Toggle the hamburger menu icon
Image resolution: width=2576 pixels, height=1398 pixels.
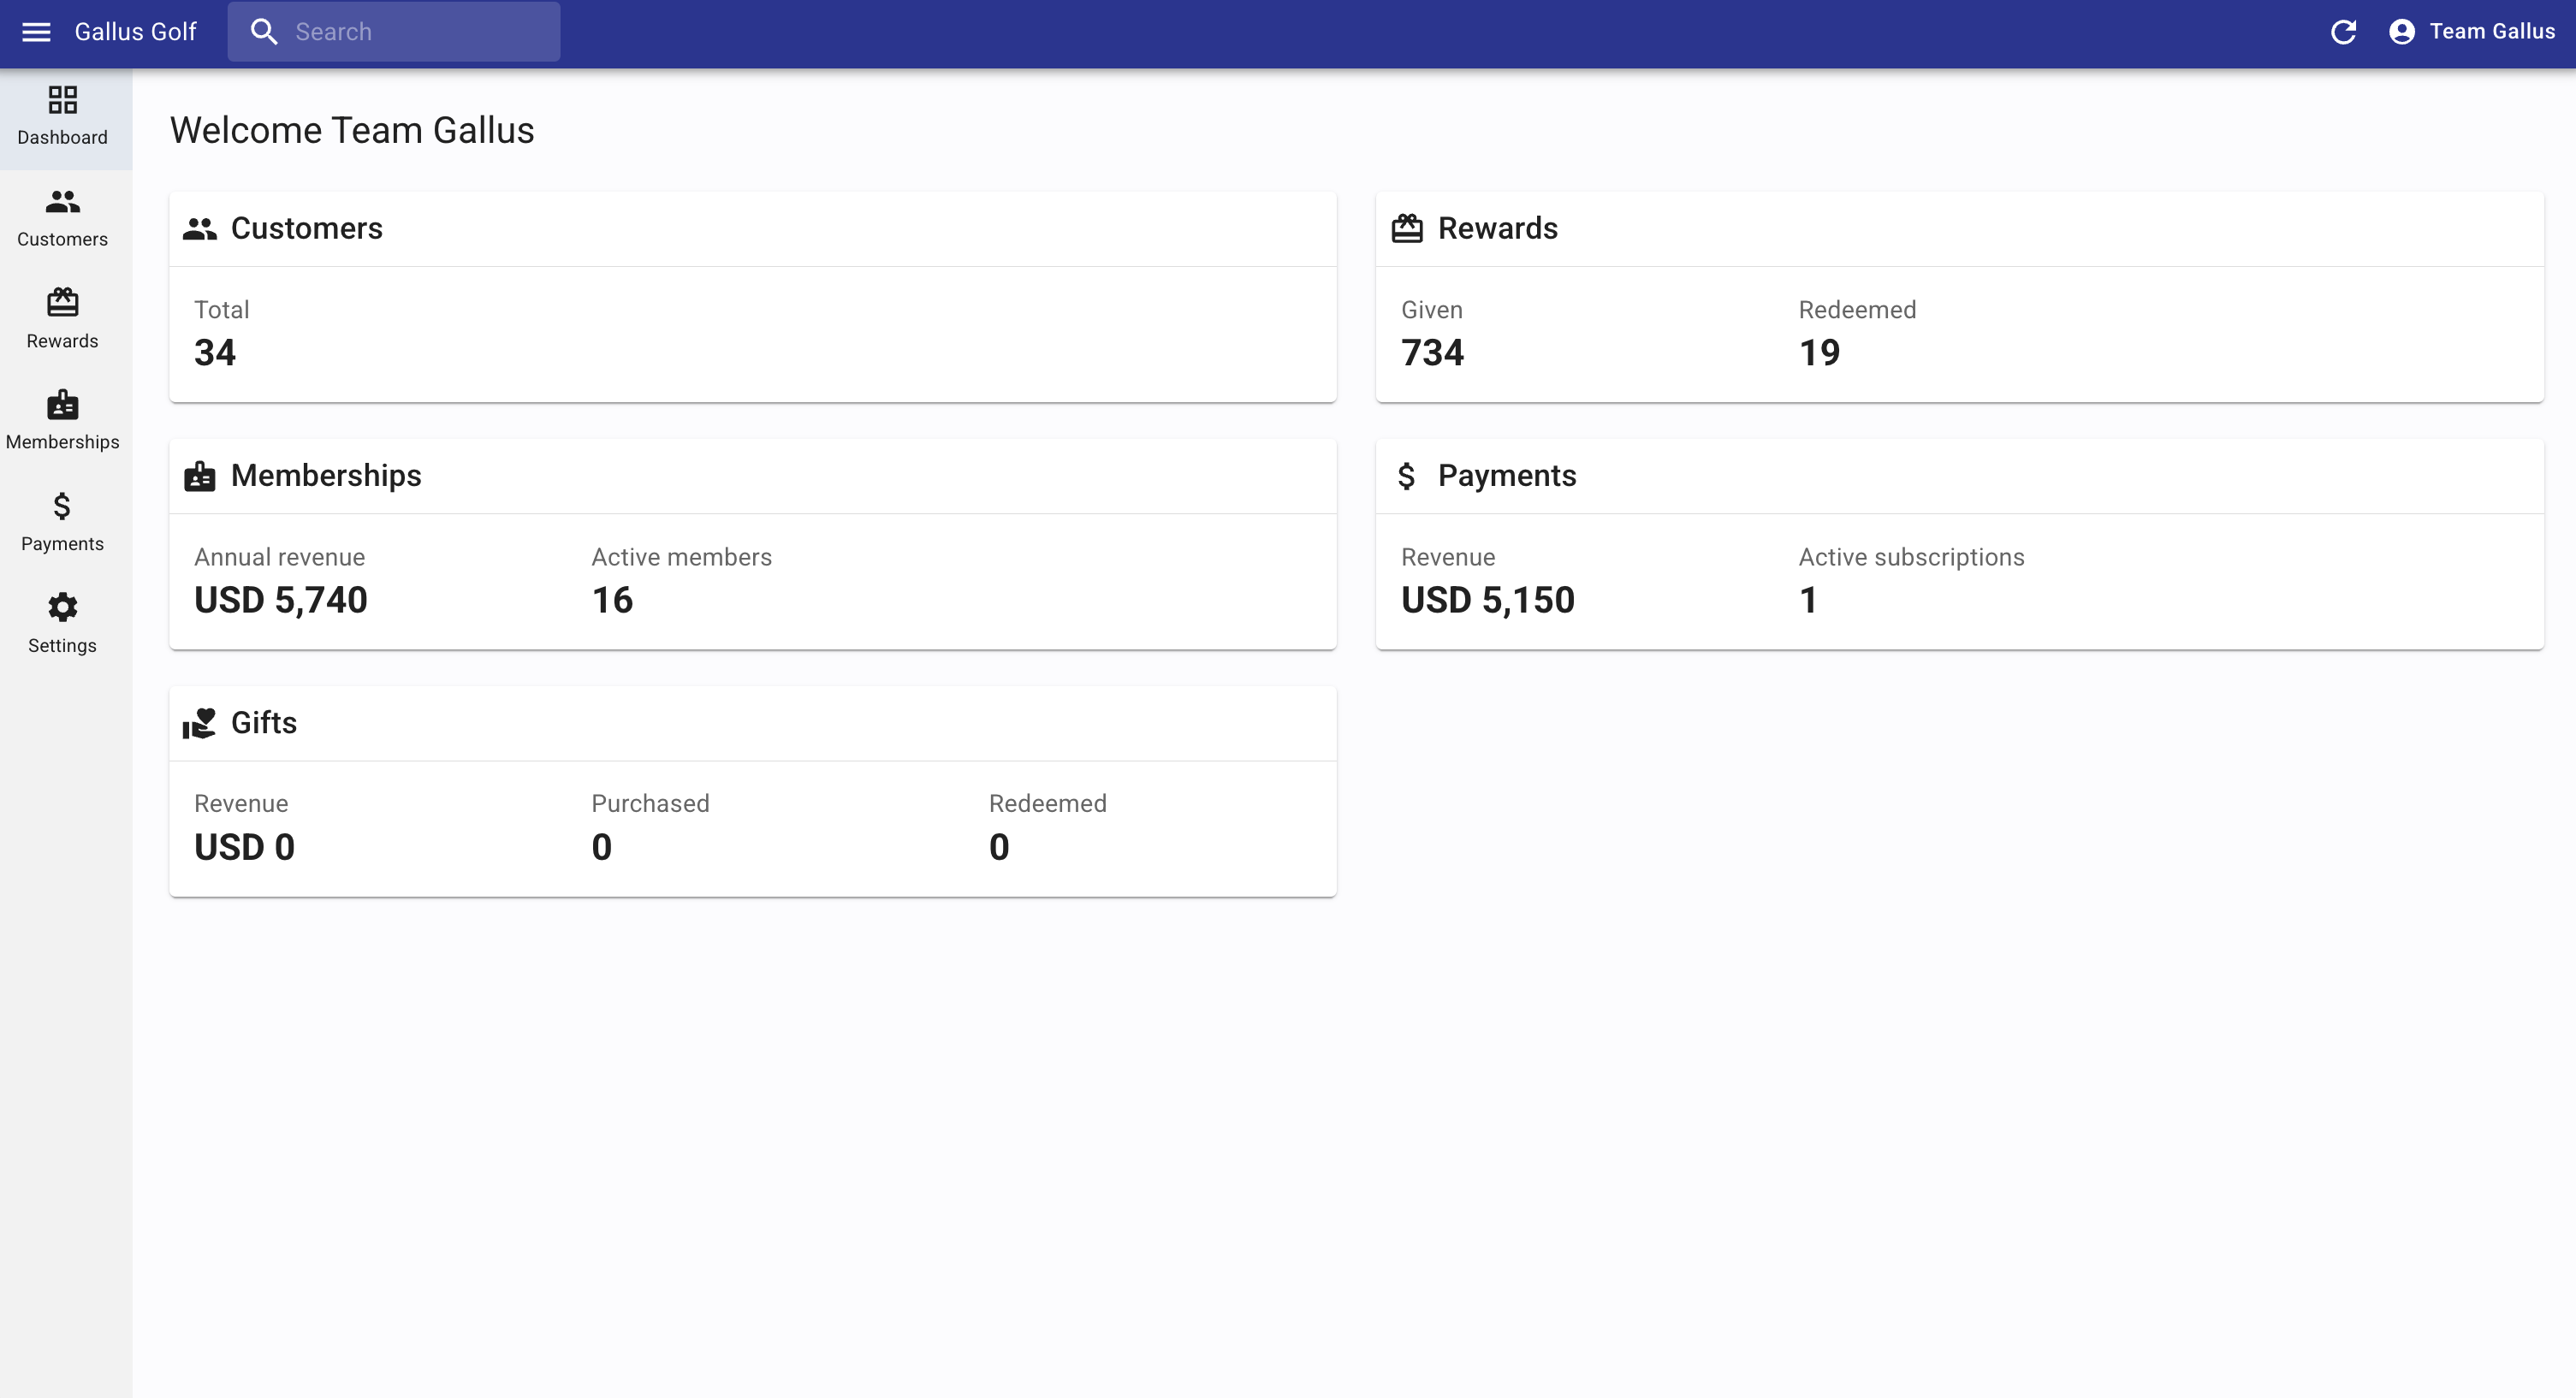pyautogui.click(x=36, y=32)
